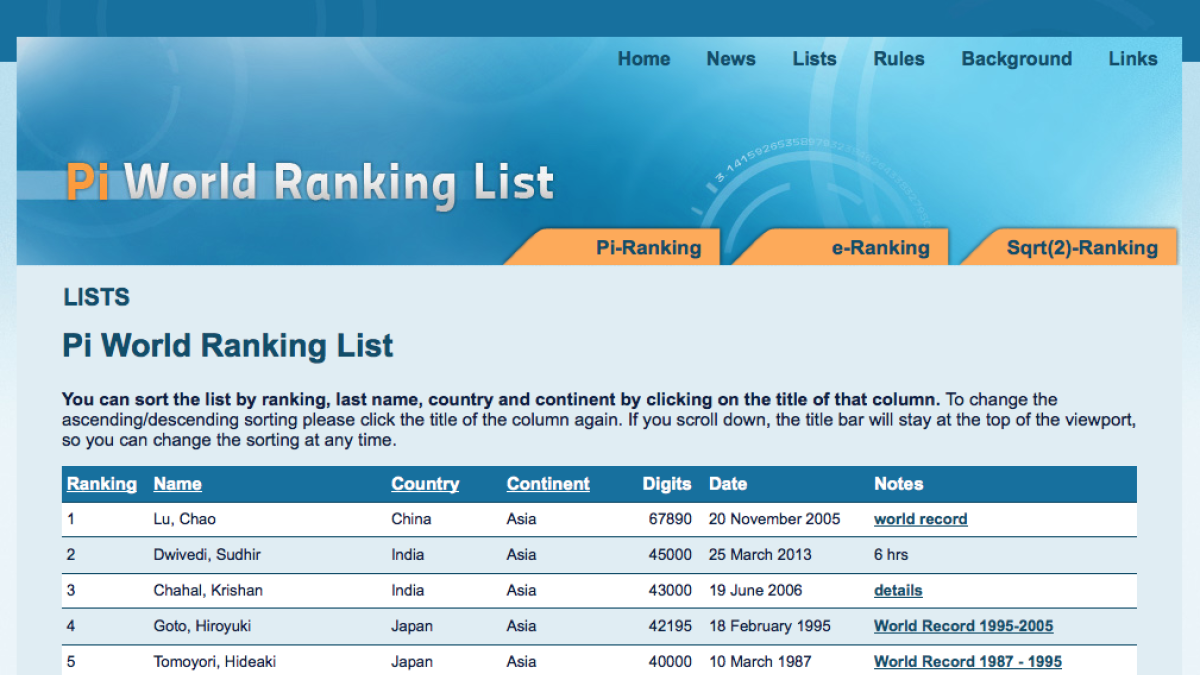Click the Digits column header
Screen dimensions: 1200x675
tap(667, 484)
